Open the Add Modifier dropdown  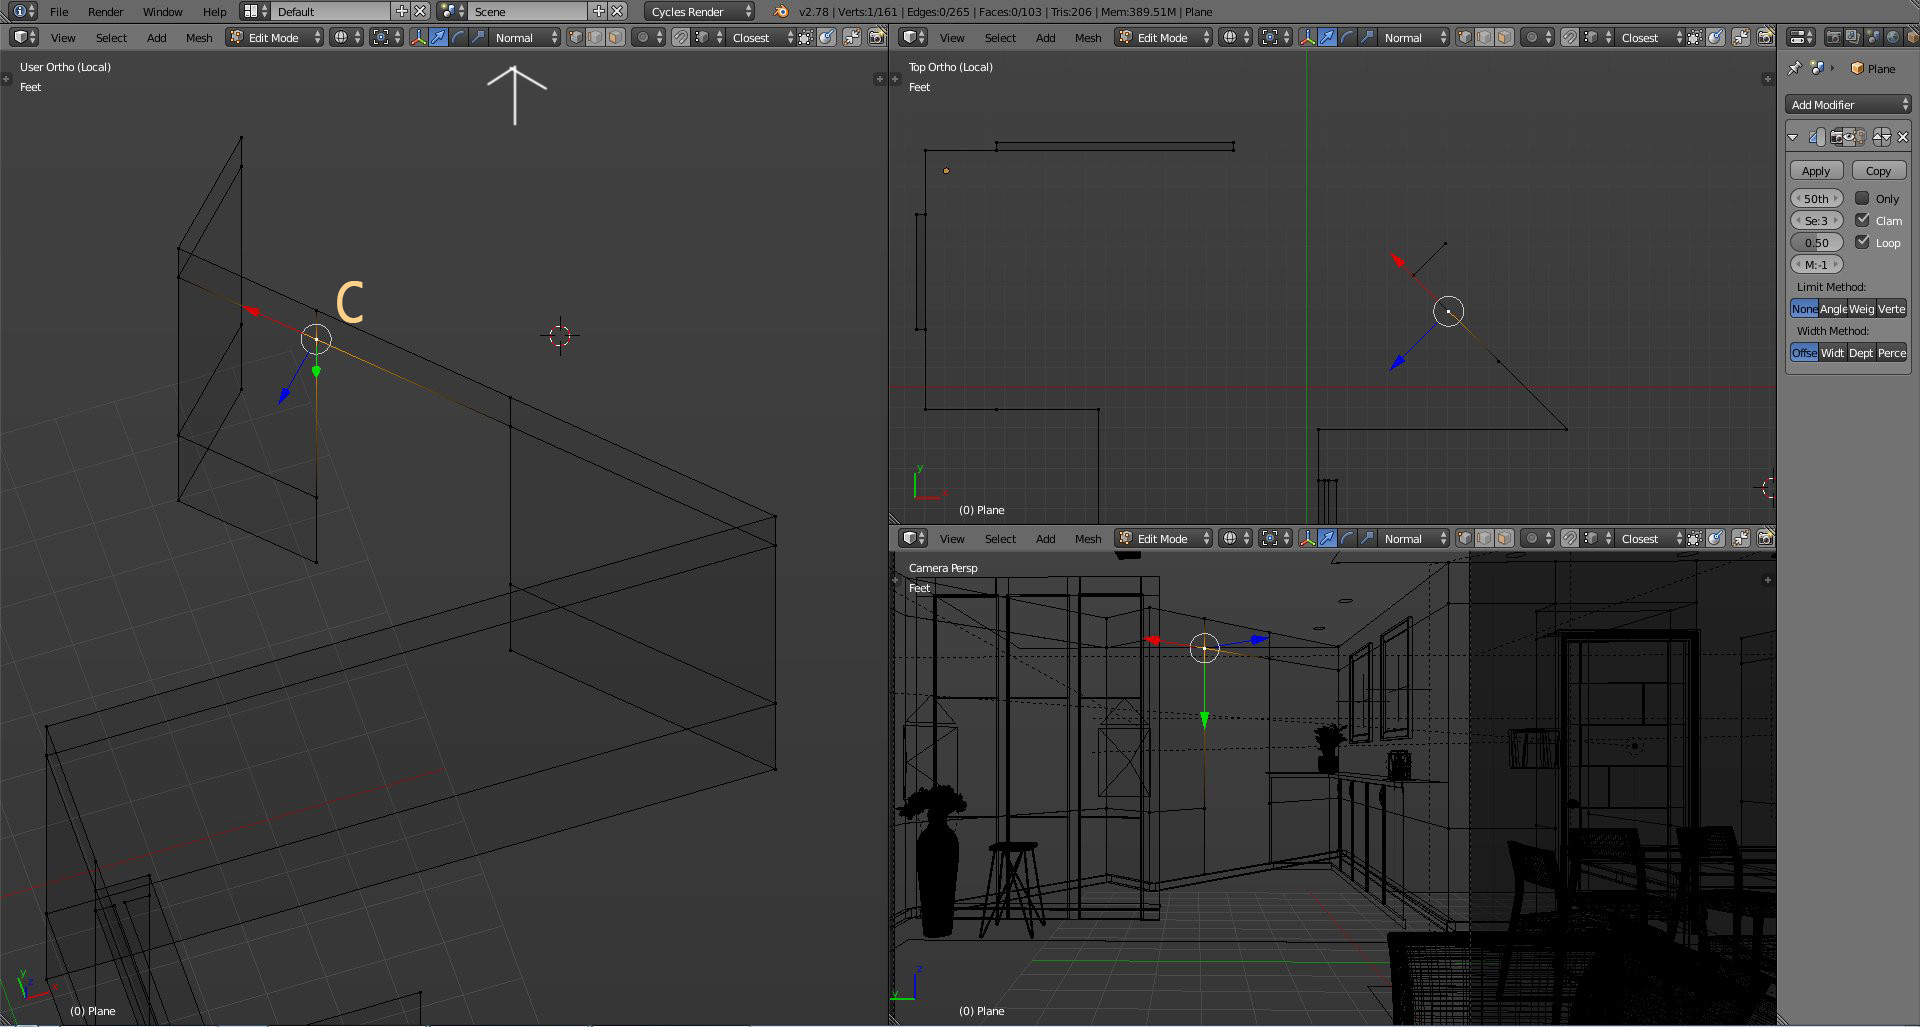pos(1848,104)
